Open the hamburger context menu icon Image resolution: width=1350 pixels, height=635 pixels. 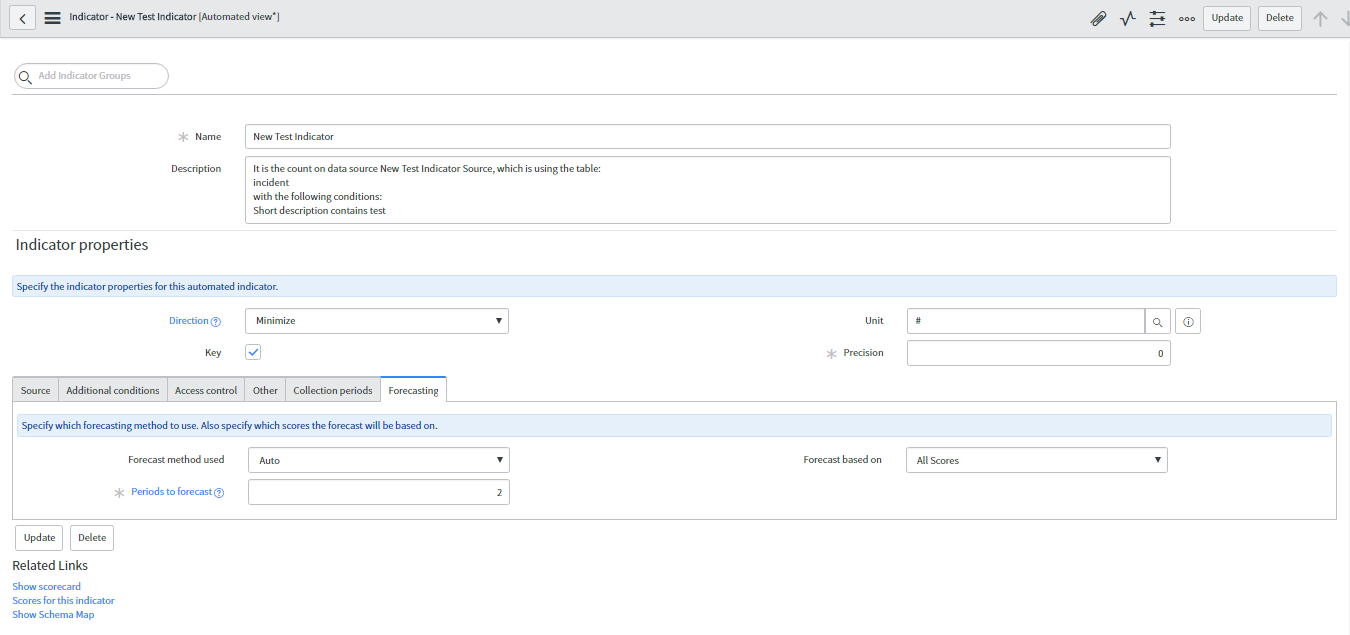coord(53,18)
